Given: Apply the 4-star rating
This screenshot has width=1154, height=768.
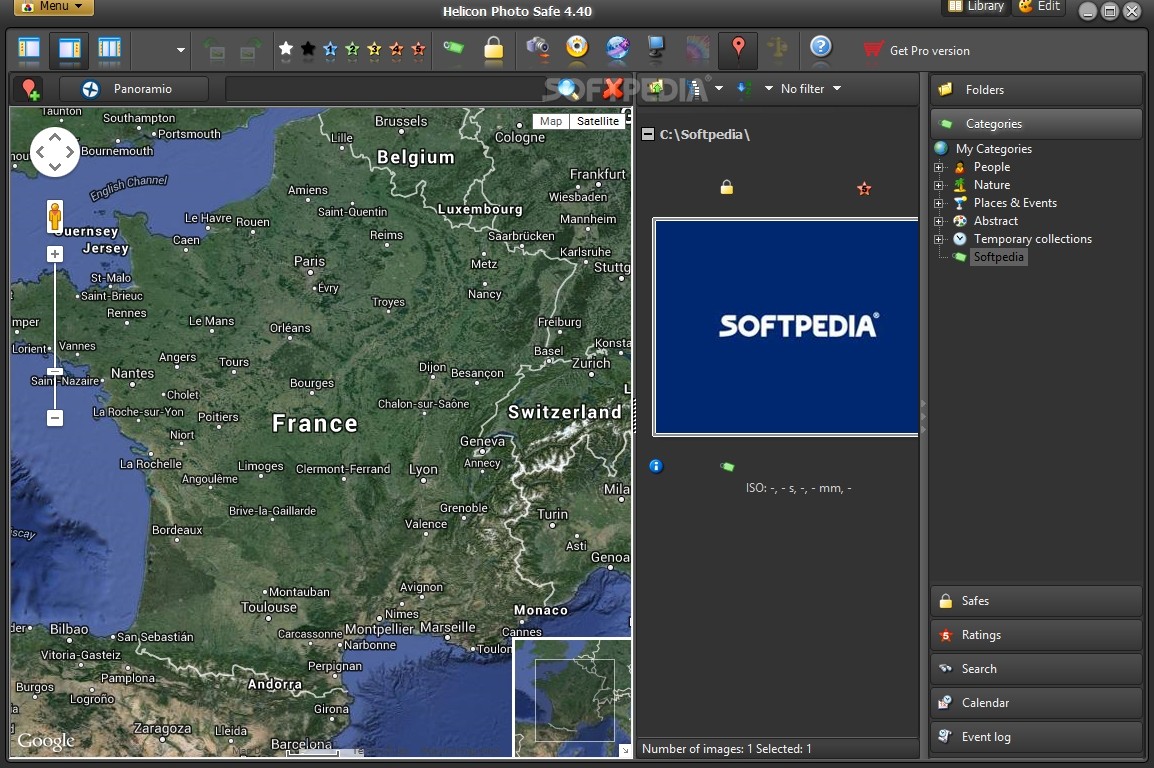Looking at the screenshot, I should pos(396,49).
